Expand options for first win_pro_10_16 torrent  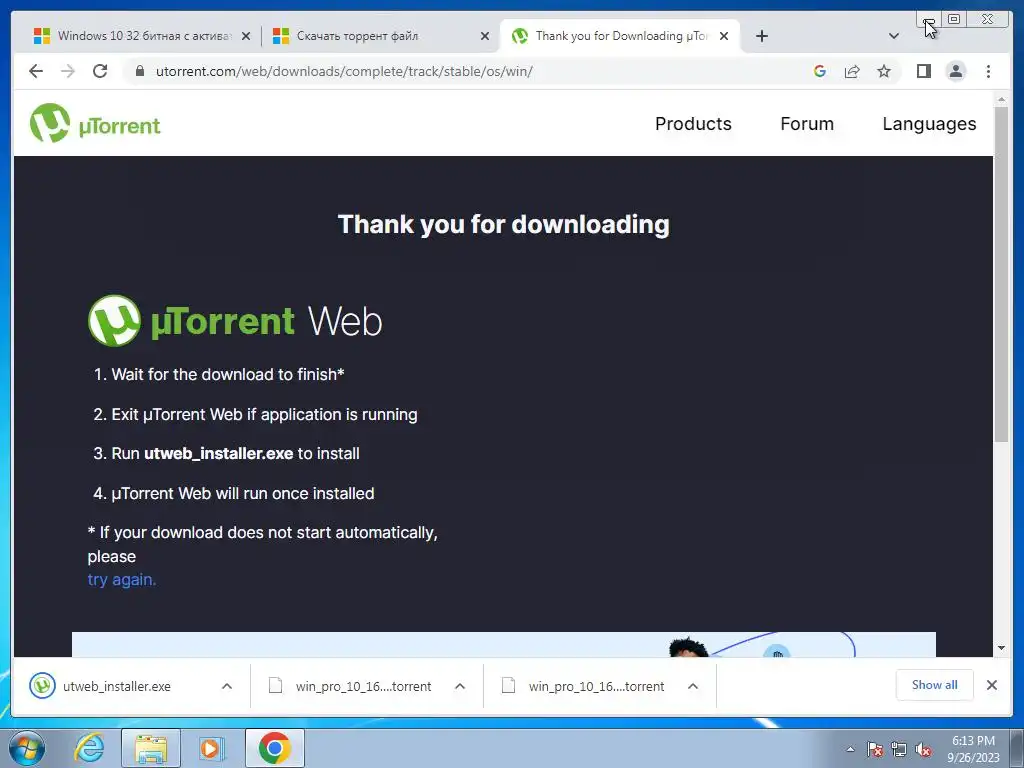click(460, 686)
